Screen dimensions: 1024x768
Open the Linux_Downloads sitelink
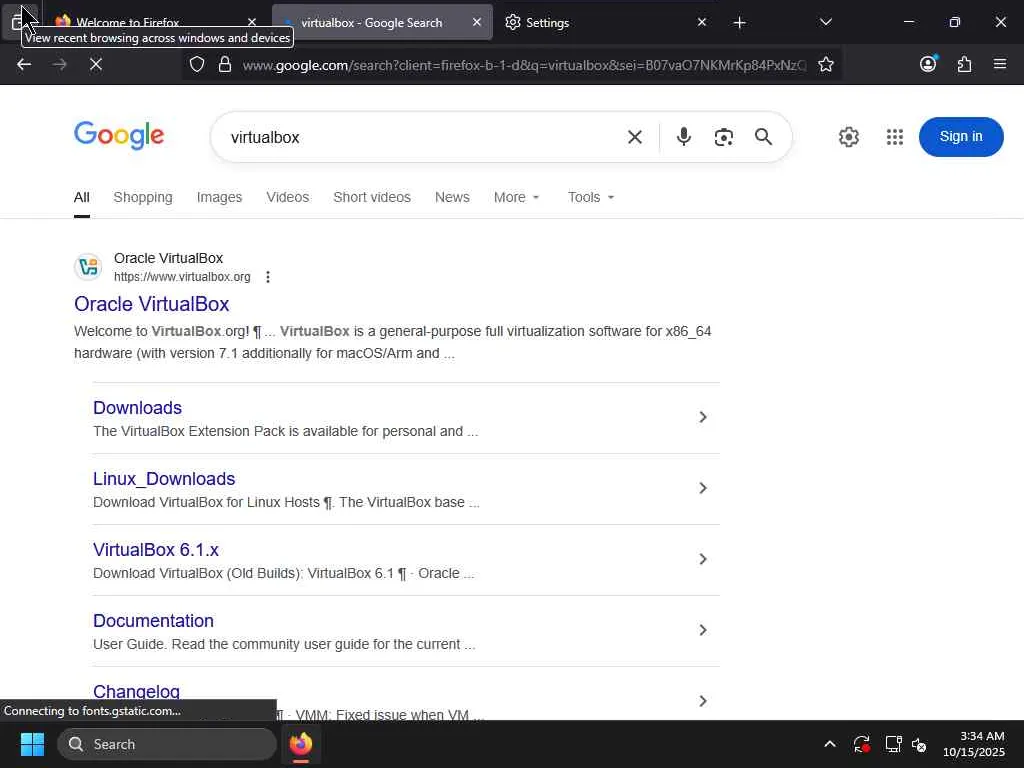164,479
